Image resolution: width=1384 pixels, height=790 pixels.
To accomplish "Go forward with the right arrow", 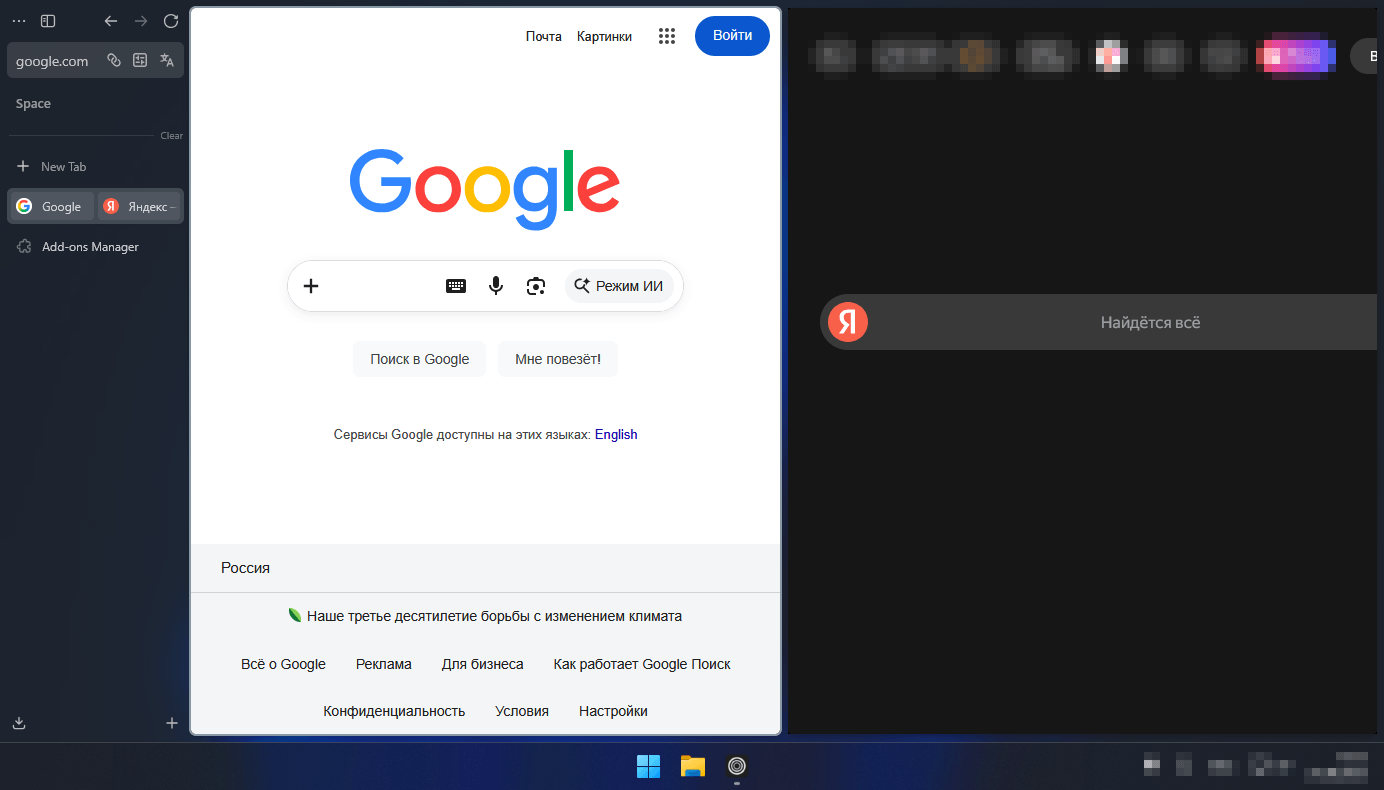I will (141, 21).
